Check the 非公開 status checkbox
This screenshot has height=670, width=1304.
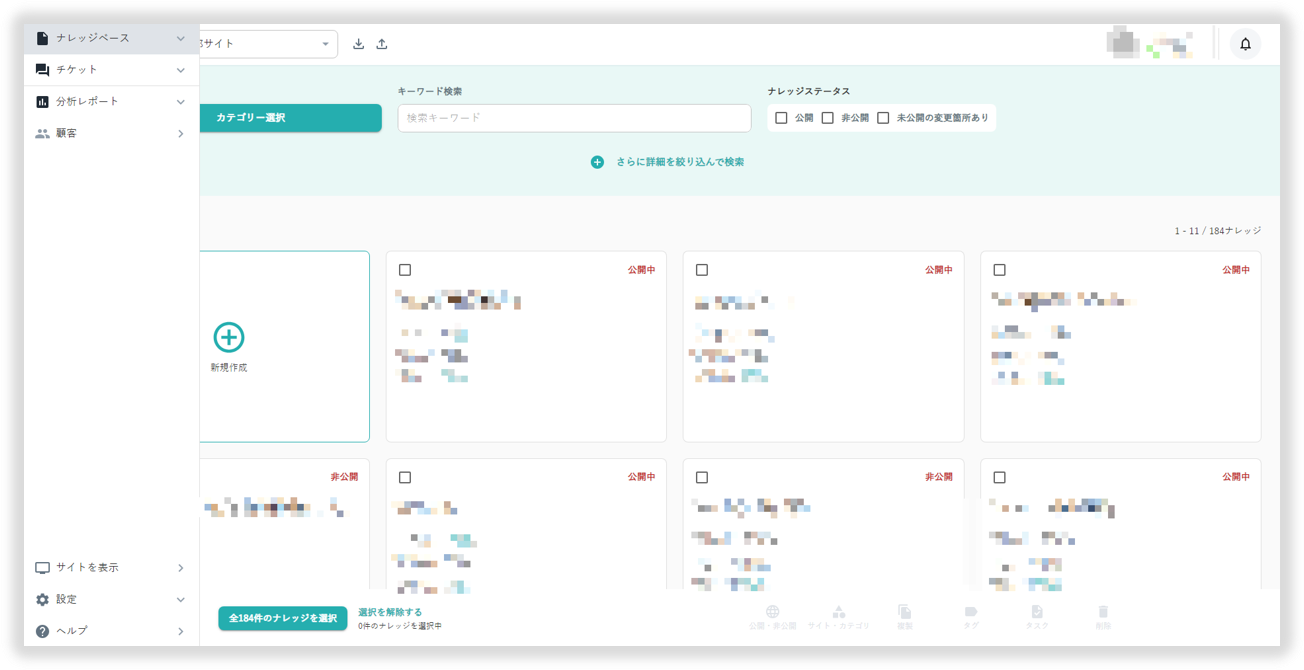828,118
